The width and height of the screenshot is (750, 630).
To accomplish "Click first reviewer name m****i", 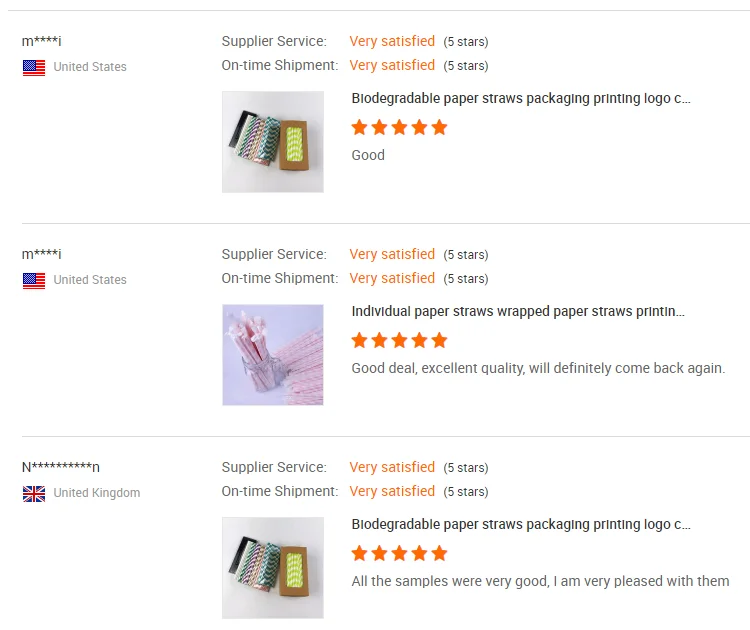I will coord(41,41).
